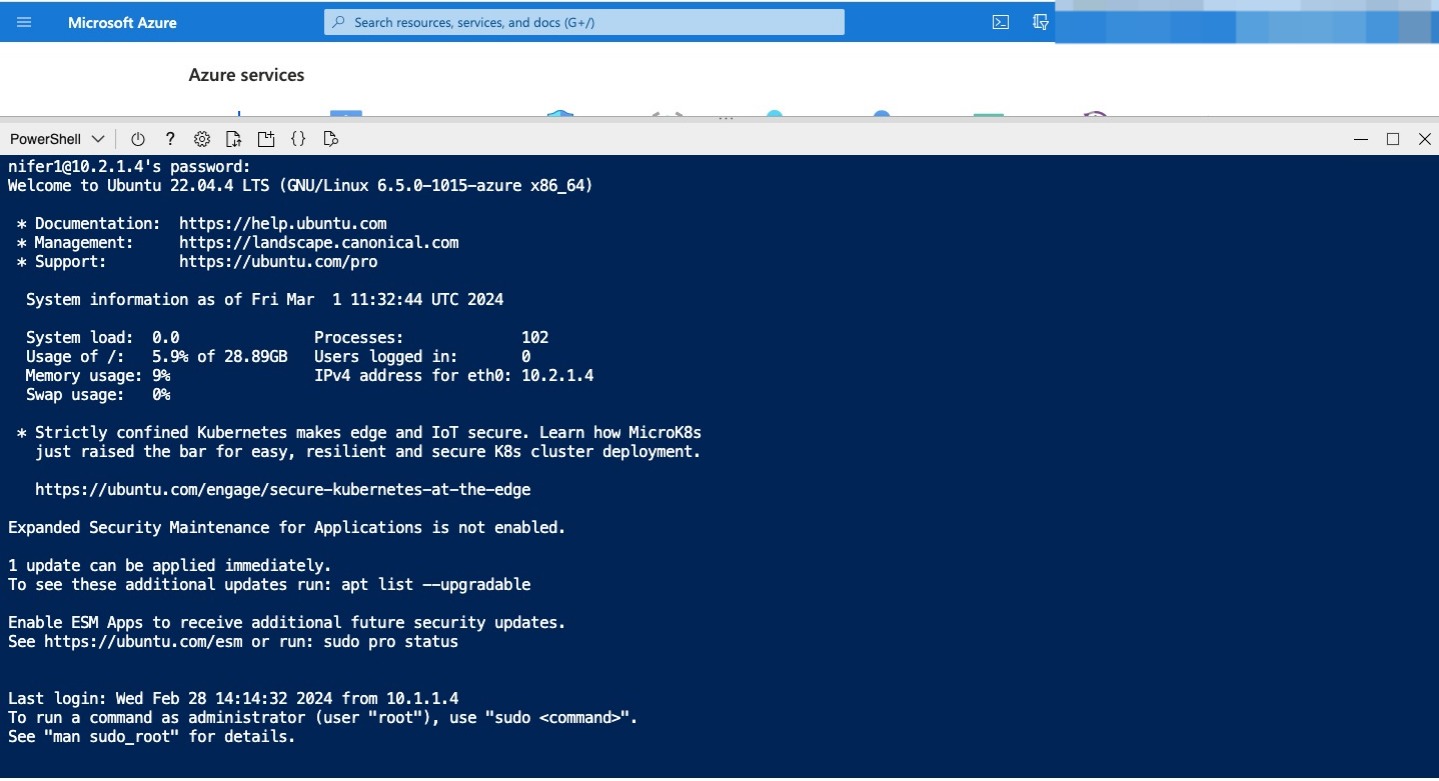
Task: Click the IPv4 address value 10.2.1.4
Action: [558, 376]
